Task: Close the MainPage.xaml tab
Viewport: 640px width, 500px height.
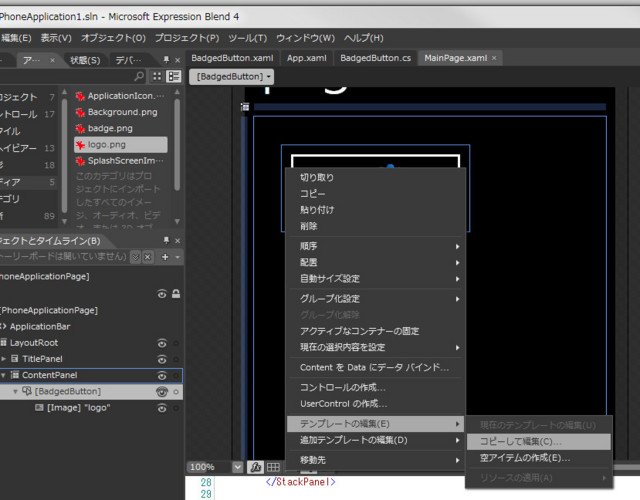Action: tap(494, 58)
